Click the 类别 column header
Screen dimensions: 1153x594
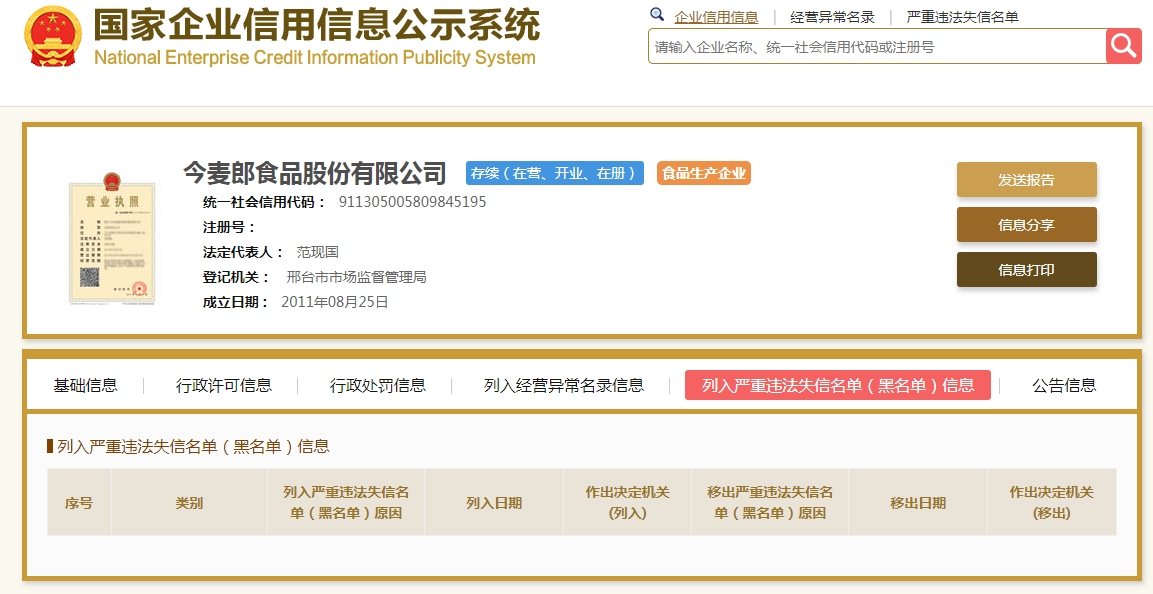tap(189, 502)
